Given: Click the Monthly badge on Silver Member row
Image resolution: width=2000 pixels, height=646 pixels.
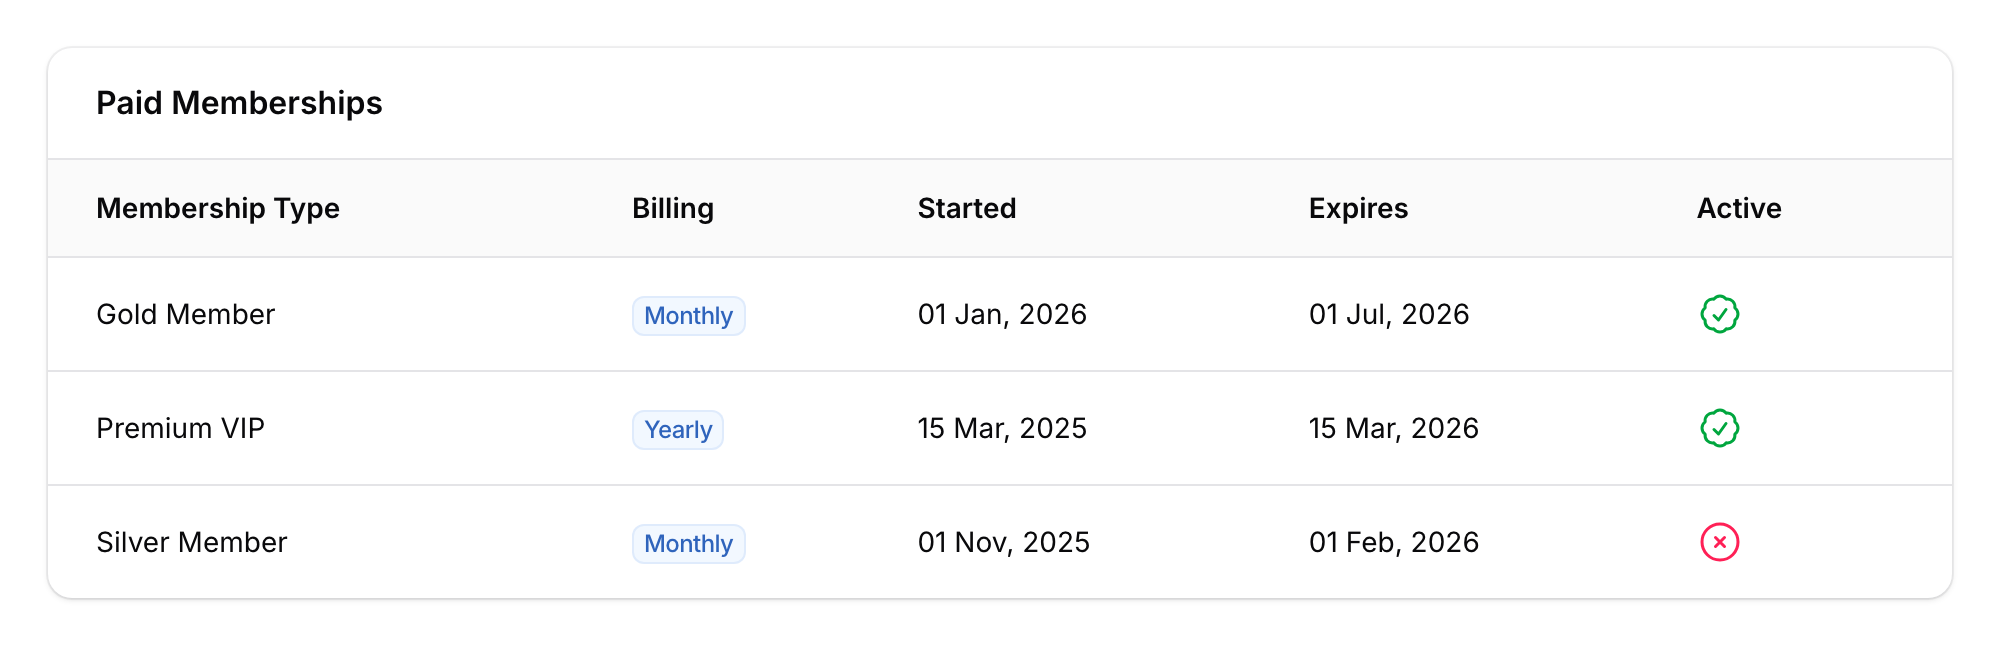Looking at the screenshot, I should 688,543.
